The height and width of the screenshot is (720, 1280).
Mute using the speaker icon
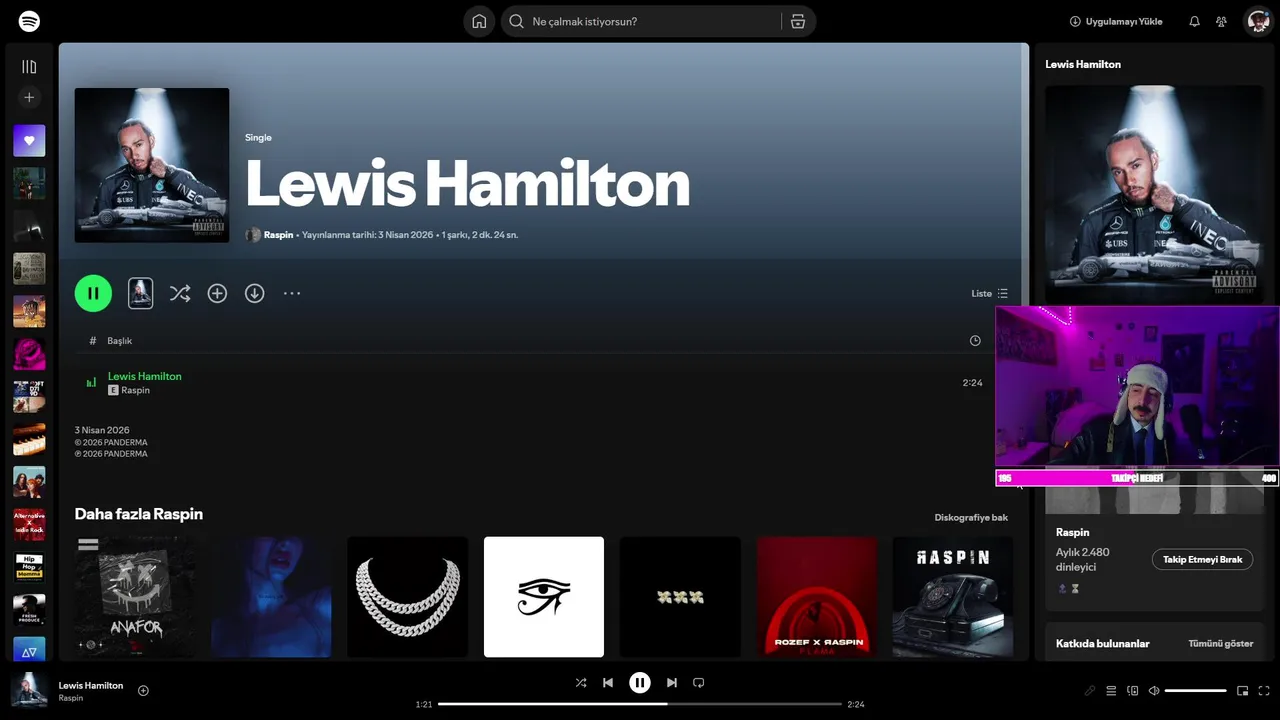(1153, 691)
